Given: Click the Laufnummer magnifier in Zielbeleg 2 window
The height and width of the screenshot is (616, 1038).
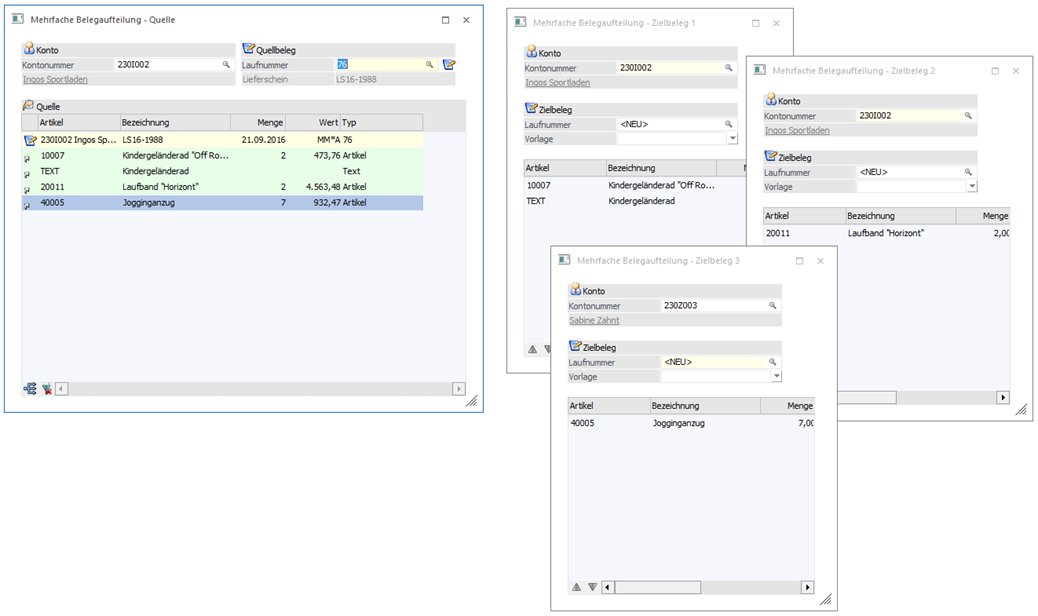Looking at the screenshot, I should 968,172.
